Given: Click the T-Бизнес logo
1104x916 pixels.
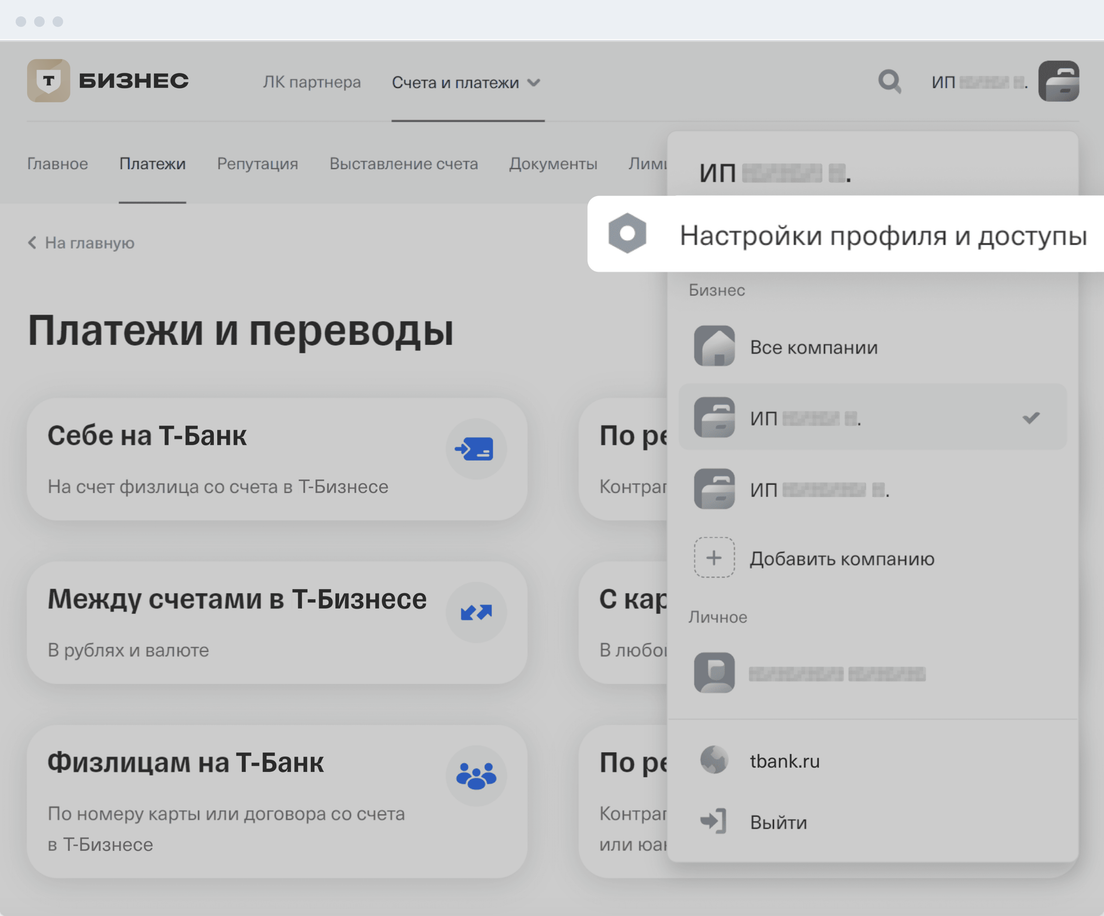Looking at the screenshot, I should pyautogui.click(x=108, y=81).
